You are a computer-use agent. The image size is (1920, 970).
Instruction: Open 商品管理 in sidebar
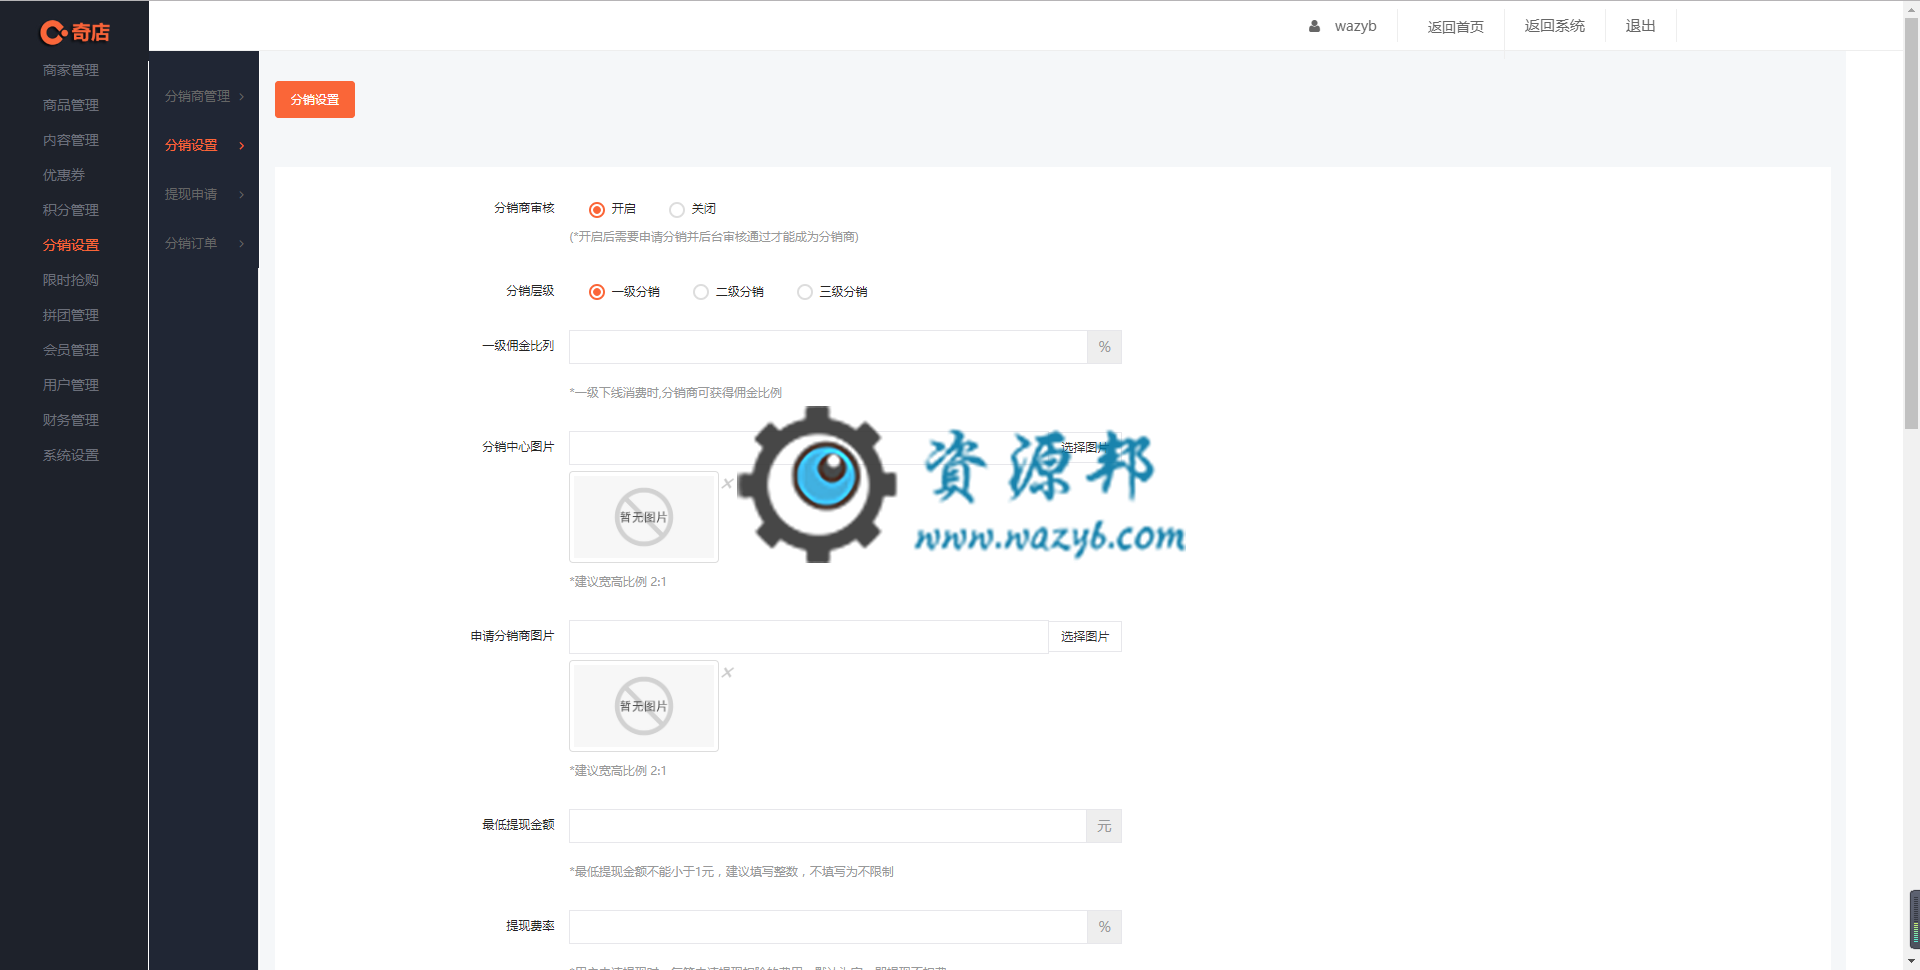coord(71,105)
